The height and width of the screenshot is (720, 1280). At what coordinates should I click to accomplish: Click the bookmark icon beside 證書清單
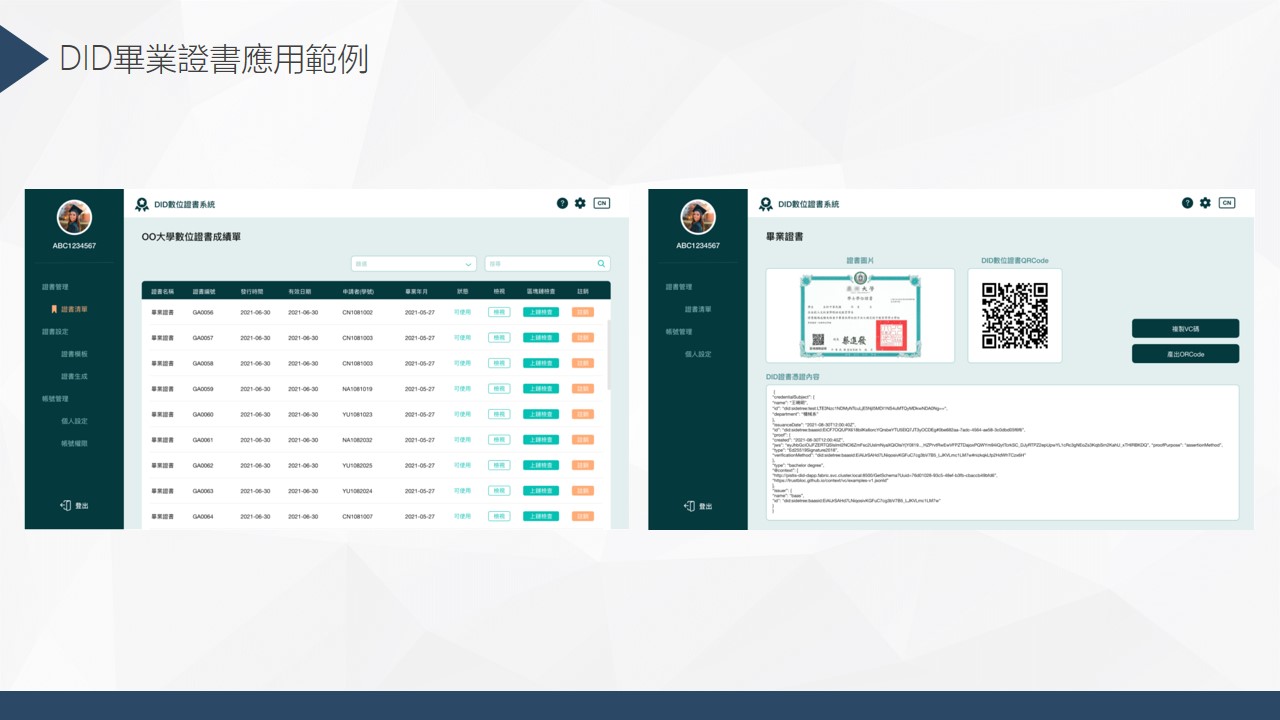pyautogui.click(x=54, y=309)
